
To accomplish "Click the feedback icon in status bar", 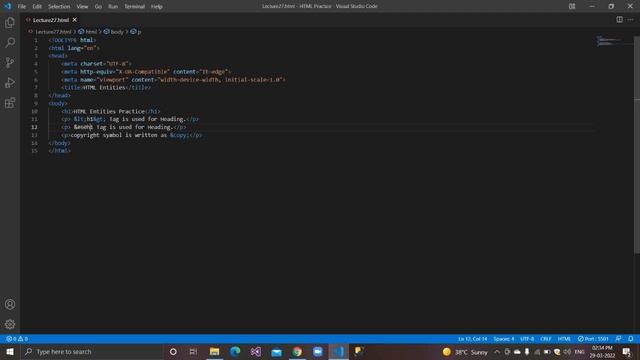I will (x=619, y=339).
